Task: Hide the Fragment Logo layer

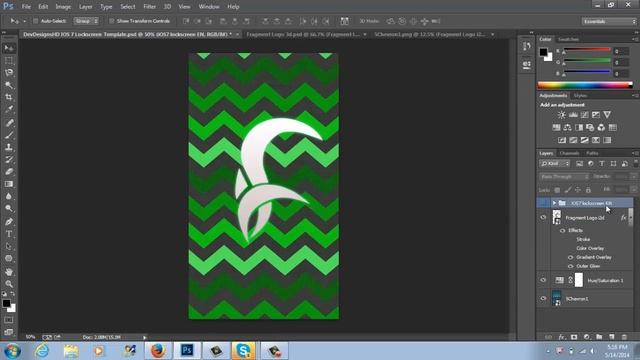Action: pyautogui.click(x=543, y=218)
